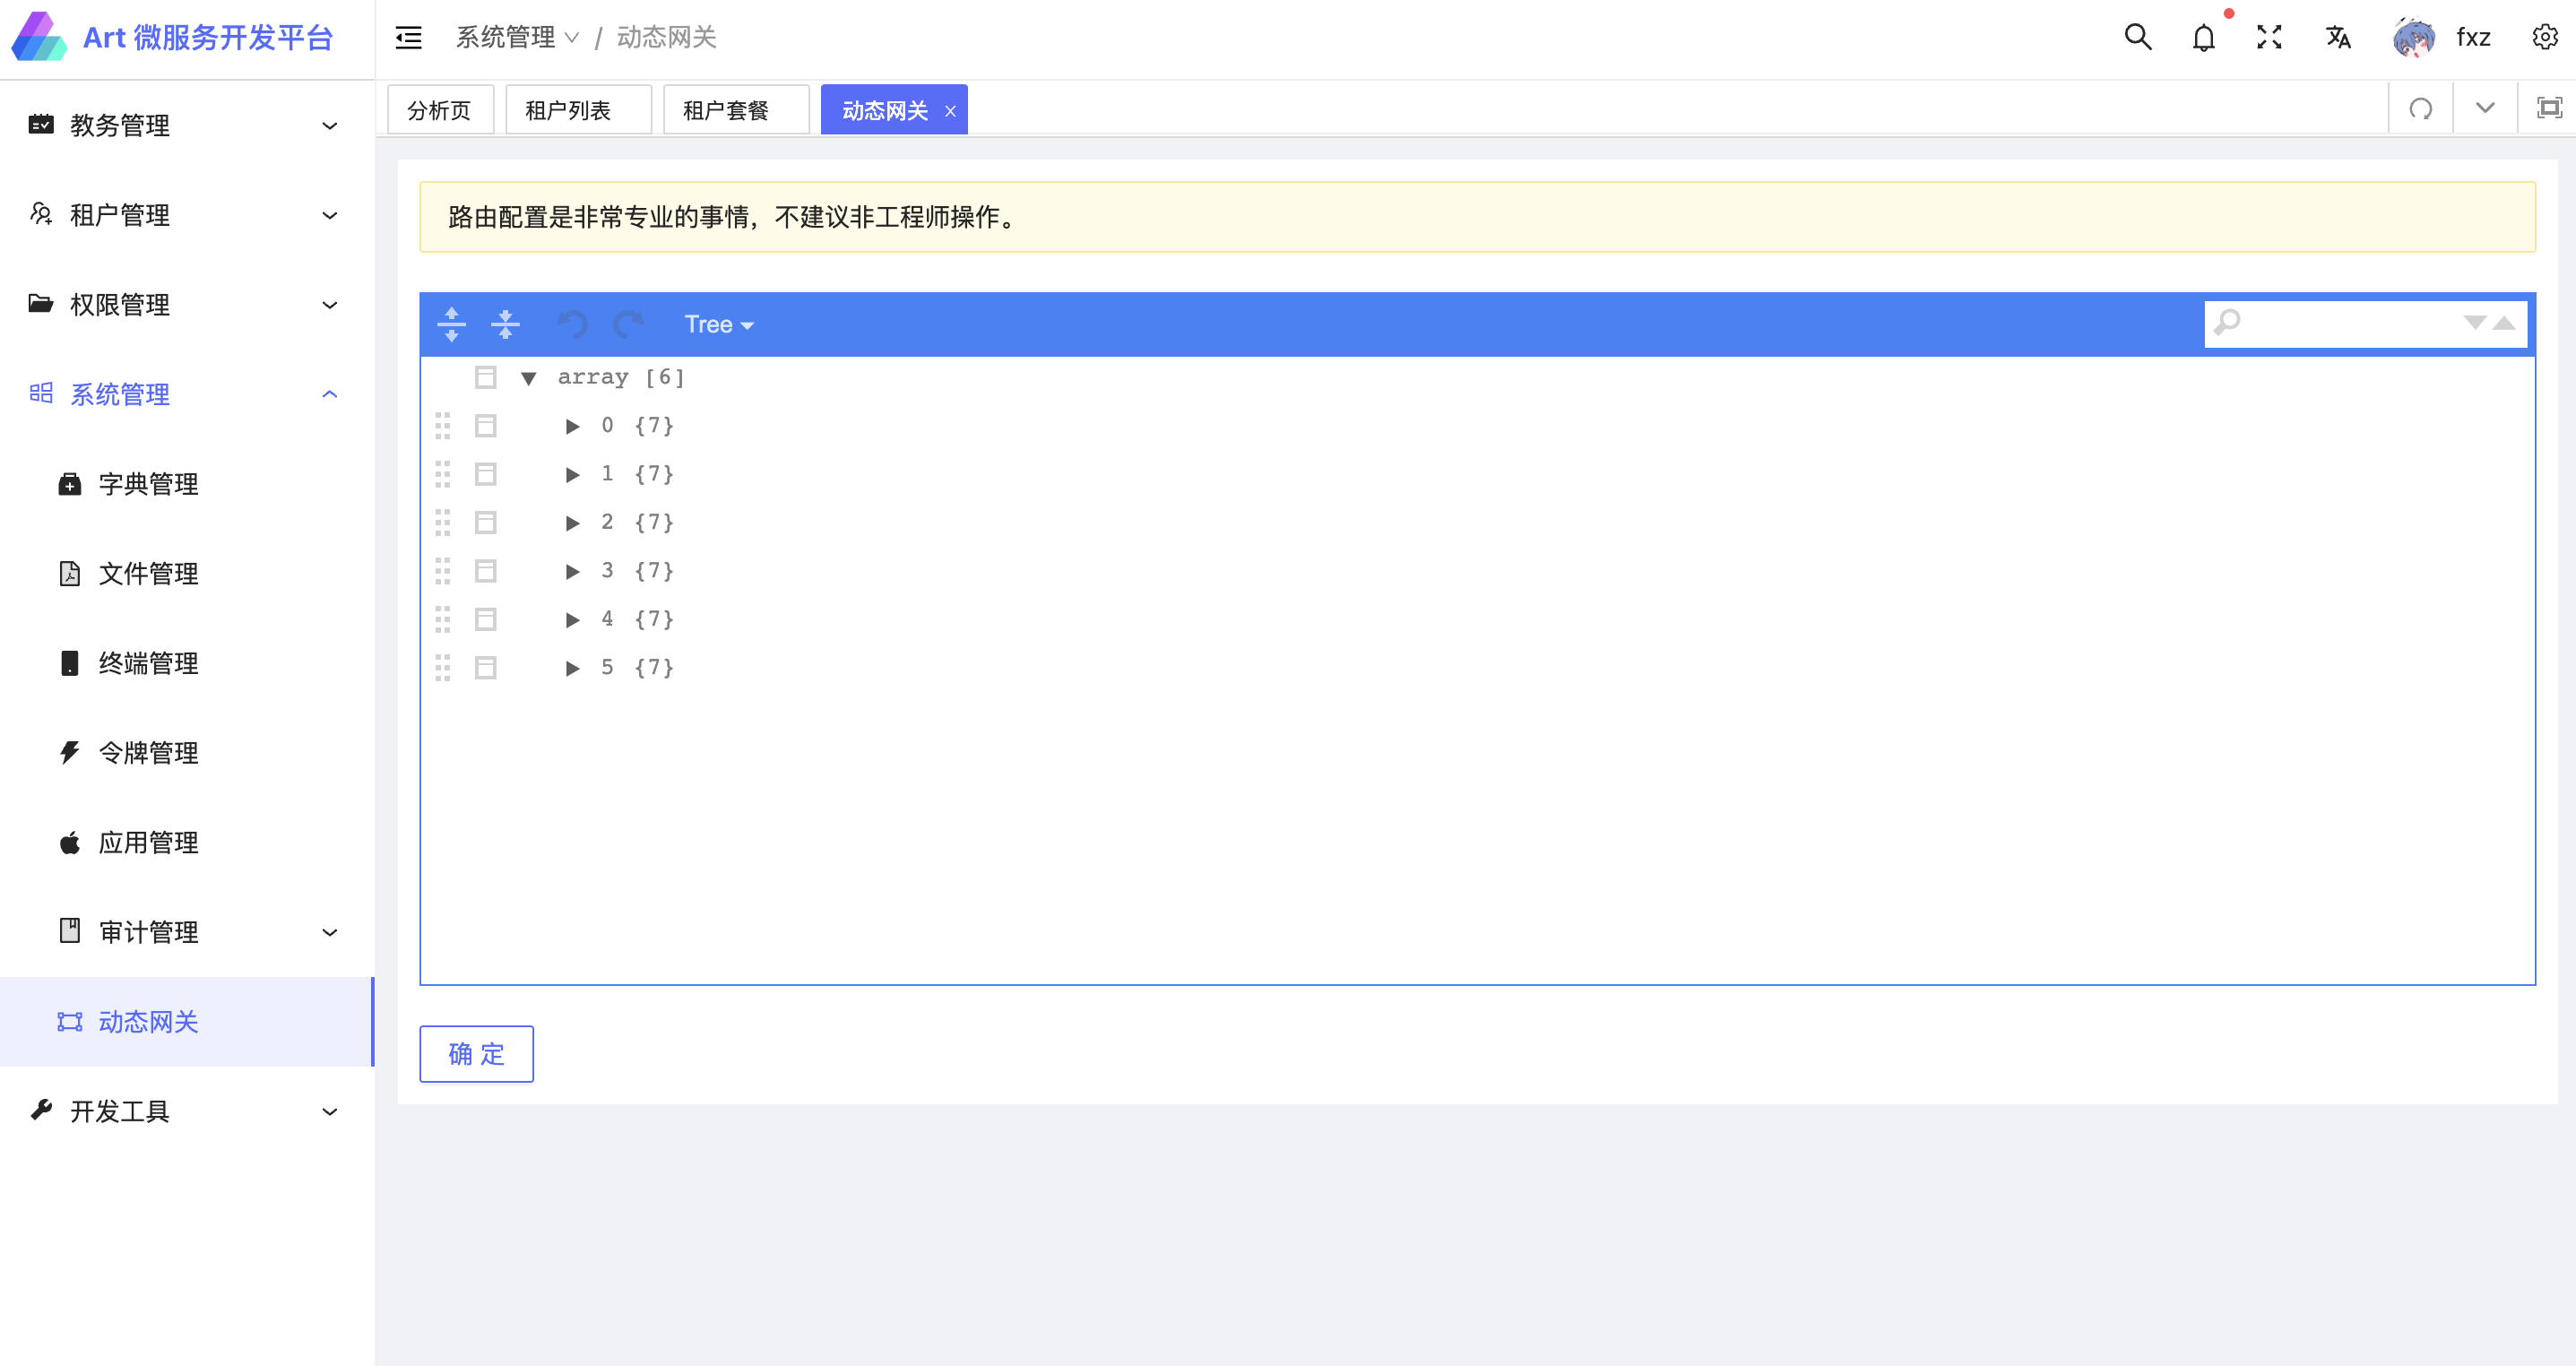Open 字典管理 in sidebar menu
Image resolution: width=2576 pixels, height=1366 pixels.
point(148,484)
